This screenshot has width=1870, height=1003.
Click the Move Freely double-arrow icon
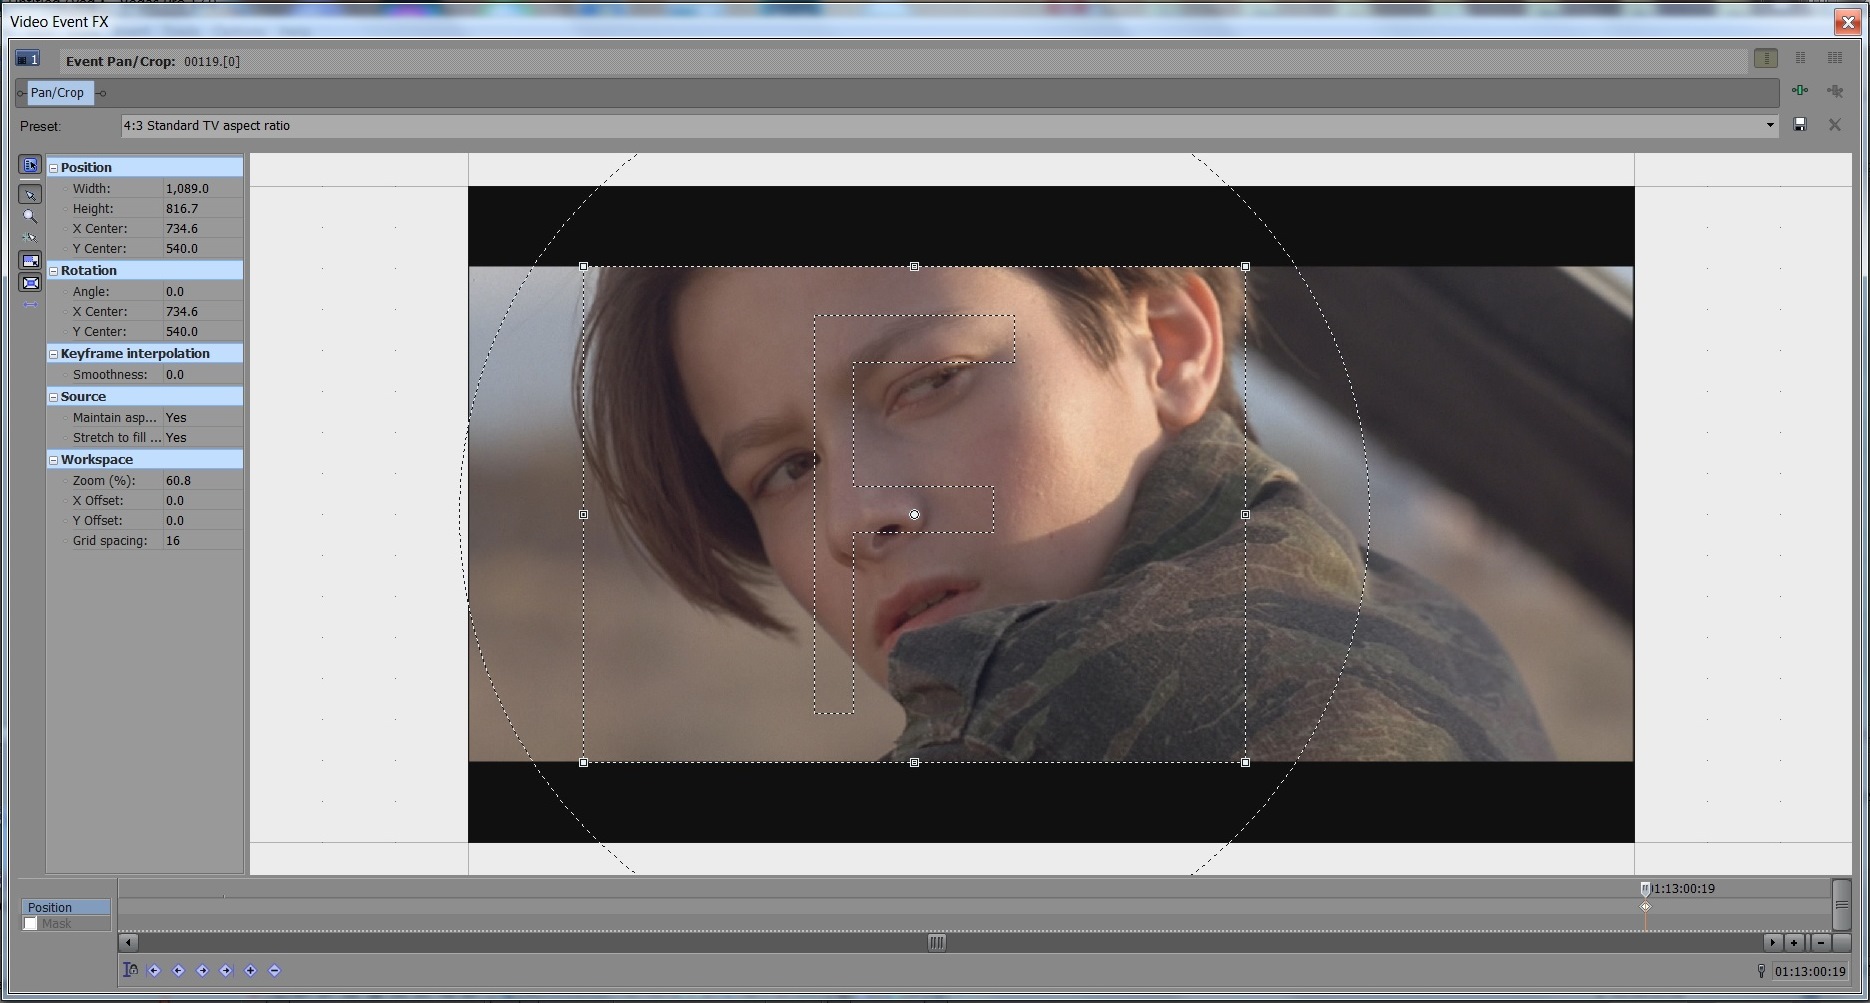tap(30, 305)
